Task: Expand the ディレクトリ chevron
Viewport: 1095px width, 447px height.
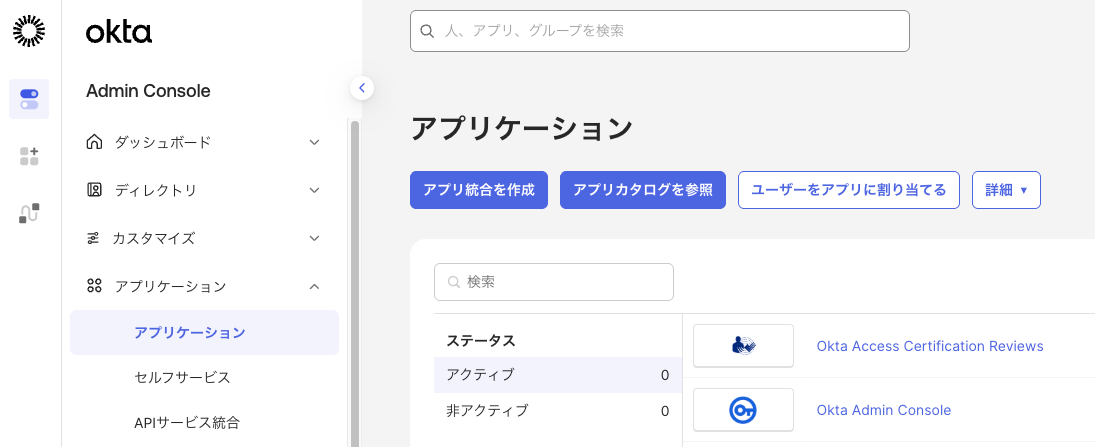Action: pos(314,190)
